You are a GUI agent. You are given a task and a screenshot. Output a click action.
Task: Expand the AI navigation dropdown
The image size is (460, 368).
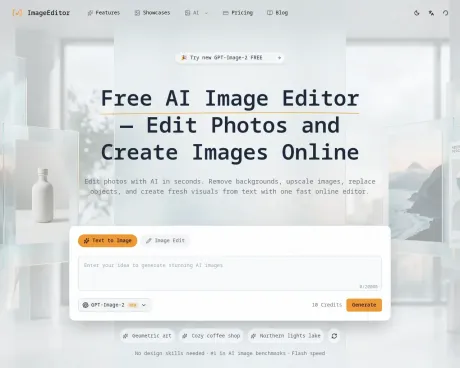pos(196,13)
